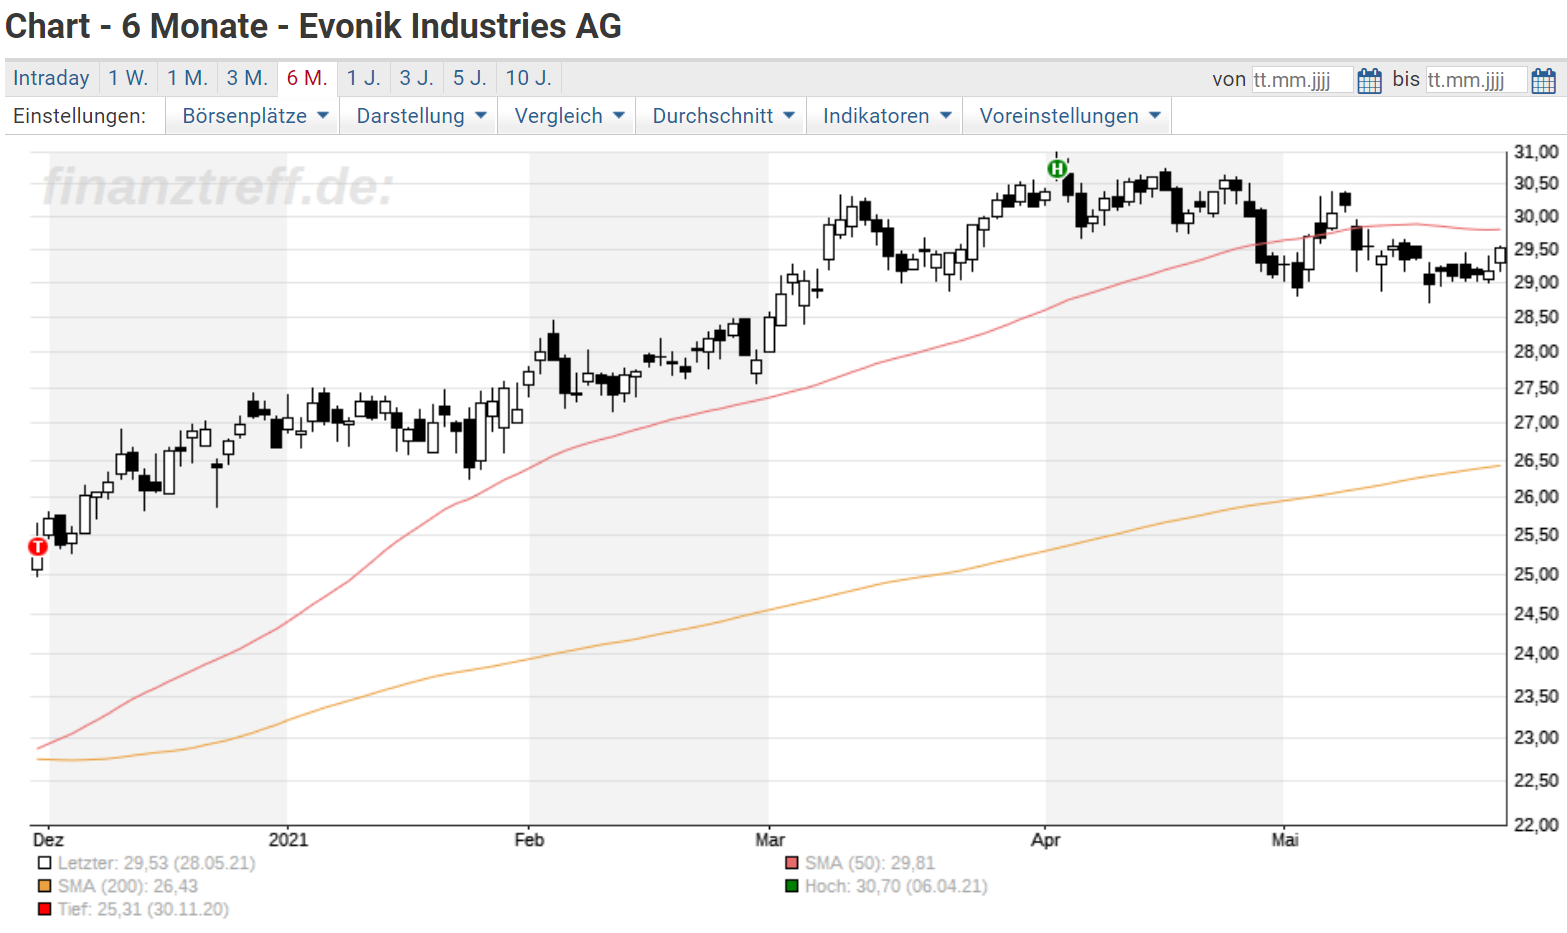
Task: Select the 1 M. time range tab
Action: [x=187, y=78]
